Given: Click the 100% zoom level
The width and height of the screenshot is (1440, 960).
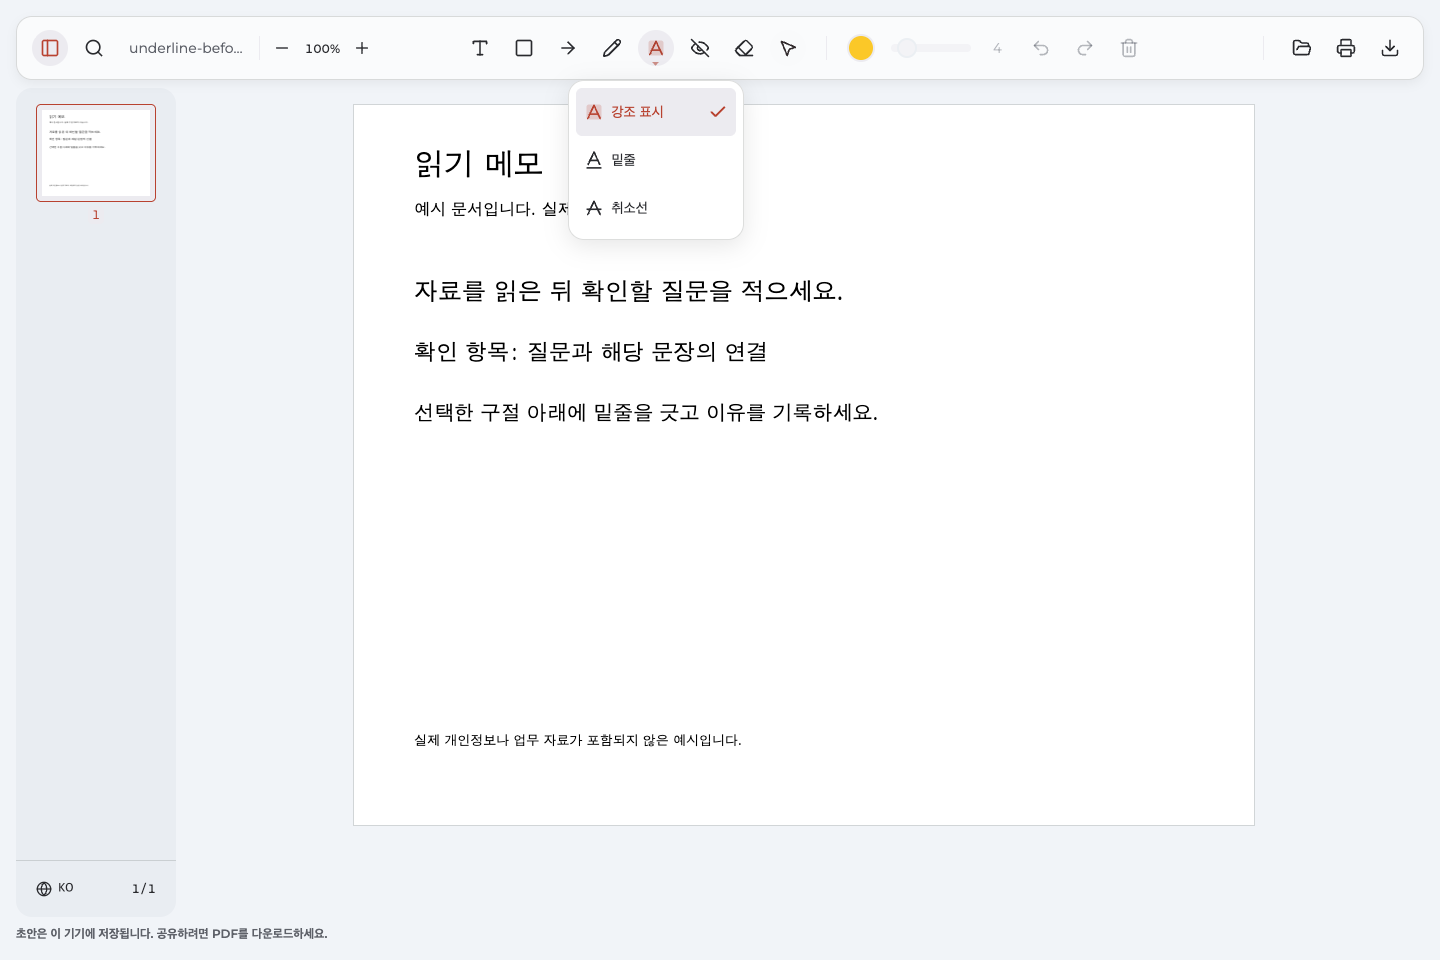Looking at the screenshot, I should [x=322, y=48].
